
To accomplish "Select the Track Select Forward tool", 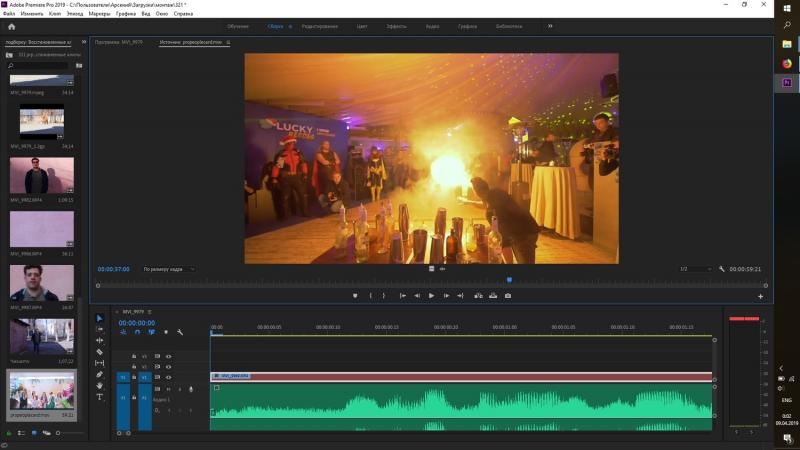I will point(99,330).
